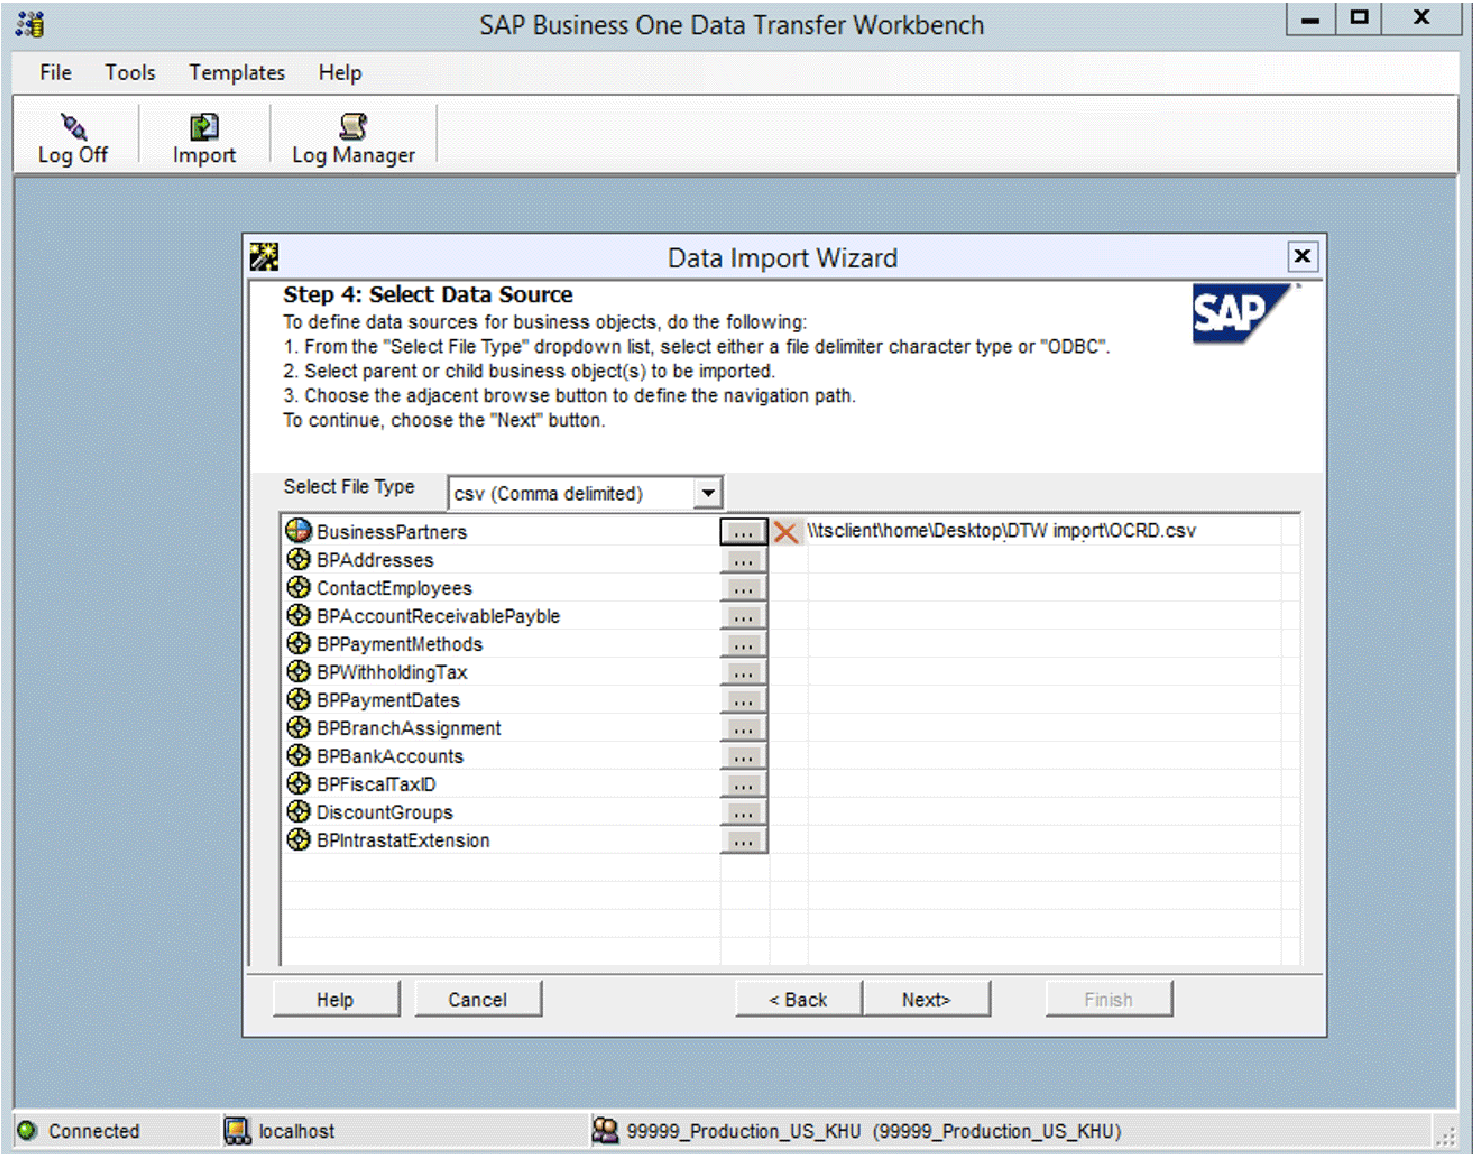Click the localhost server status icon
Image resolution: width=1473 pixels, height=1154 pixels.
tap(237, 1130)
